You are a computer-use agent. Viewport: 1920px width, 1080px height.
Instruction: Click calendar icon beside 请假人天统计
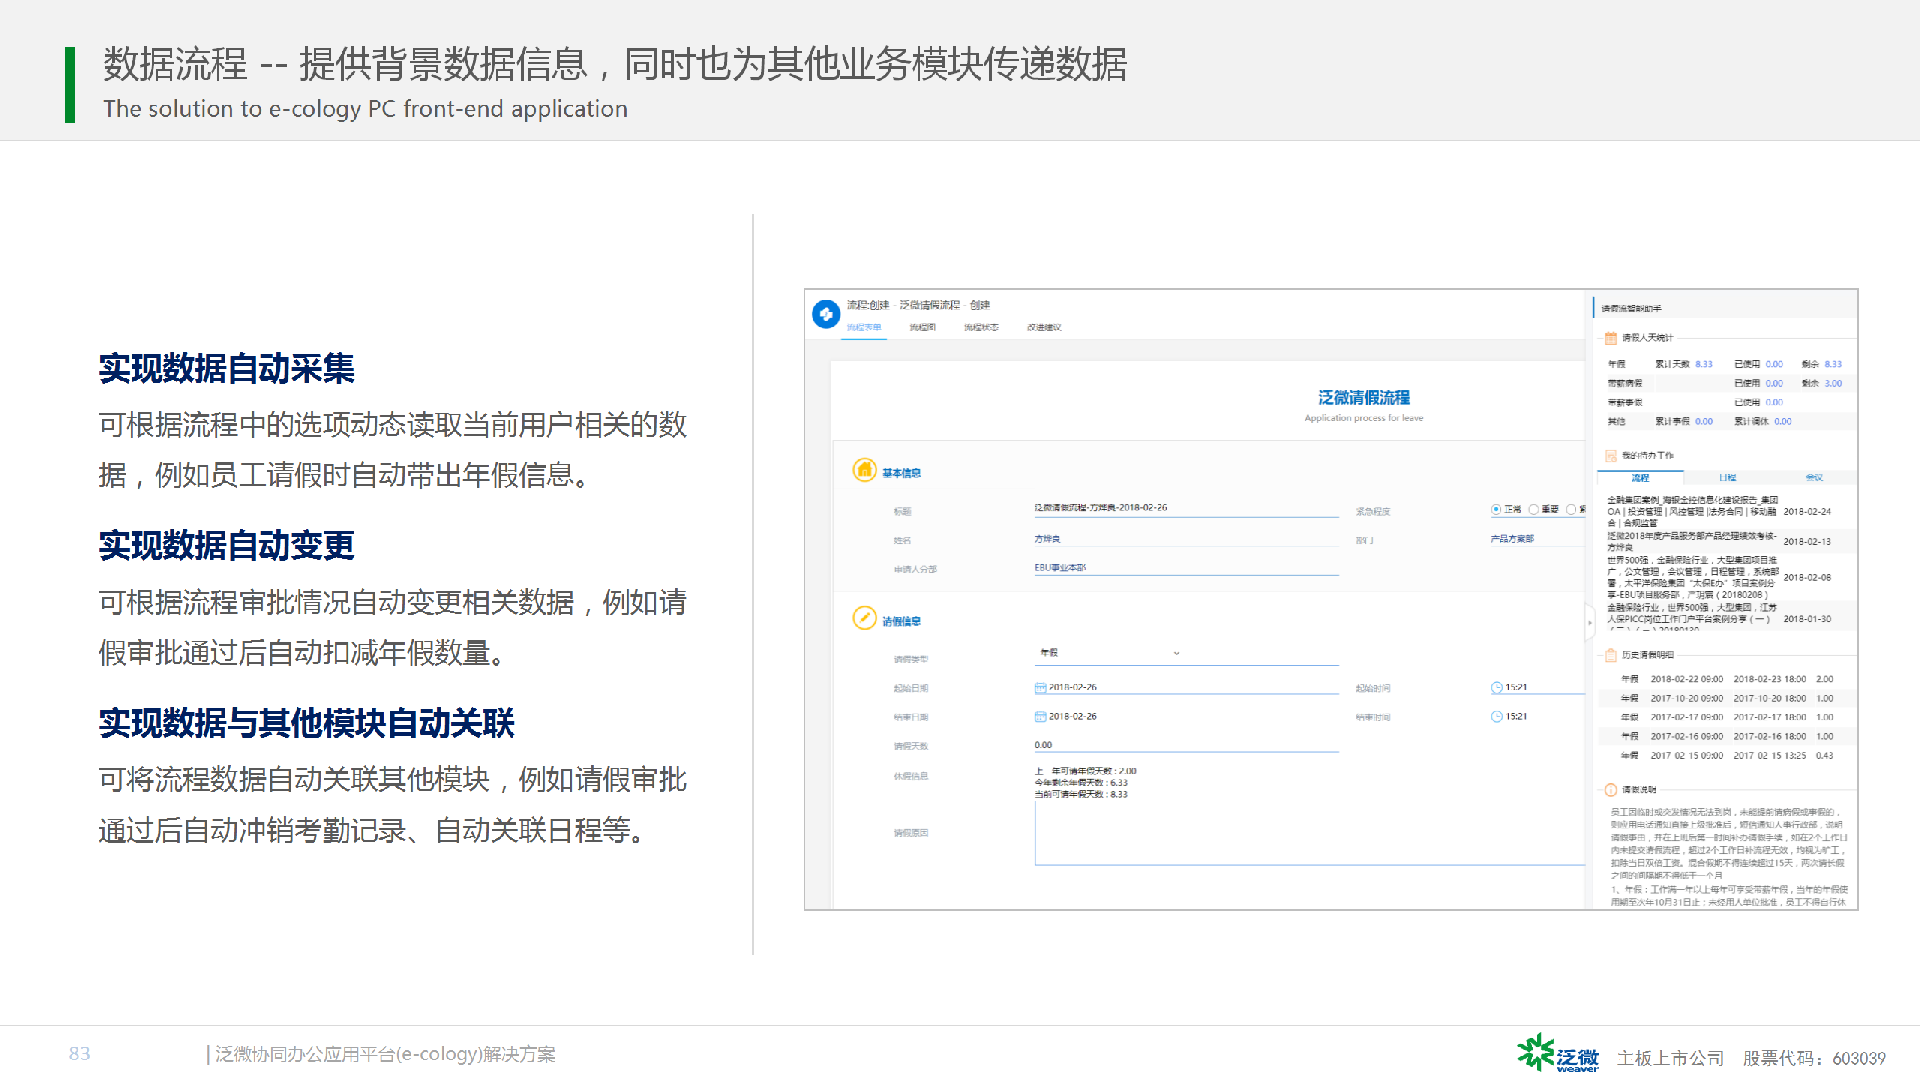(1611, 338)
